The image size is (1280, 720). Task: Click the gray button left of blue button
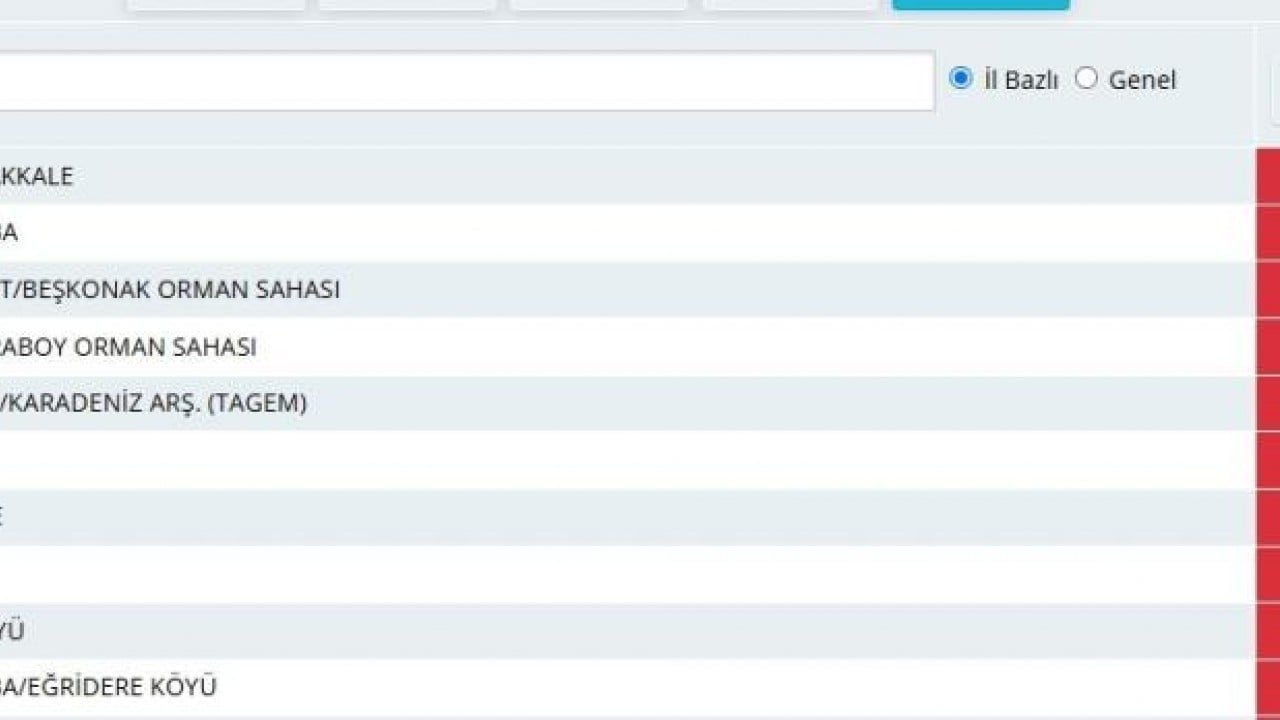(790, 5)
